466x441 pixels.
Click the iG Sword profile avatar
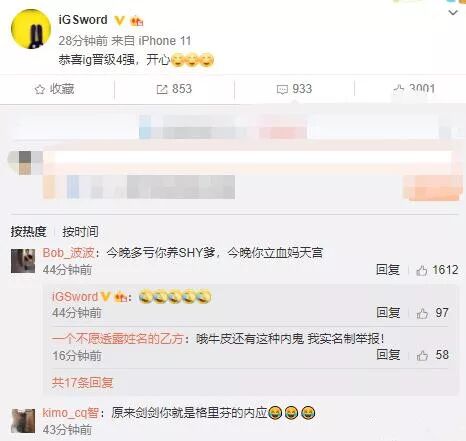(x=31, y=29)
